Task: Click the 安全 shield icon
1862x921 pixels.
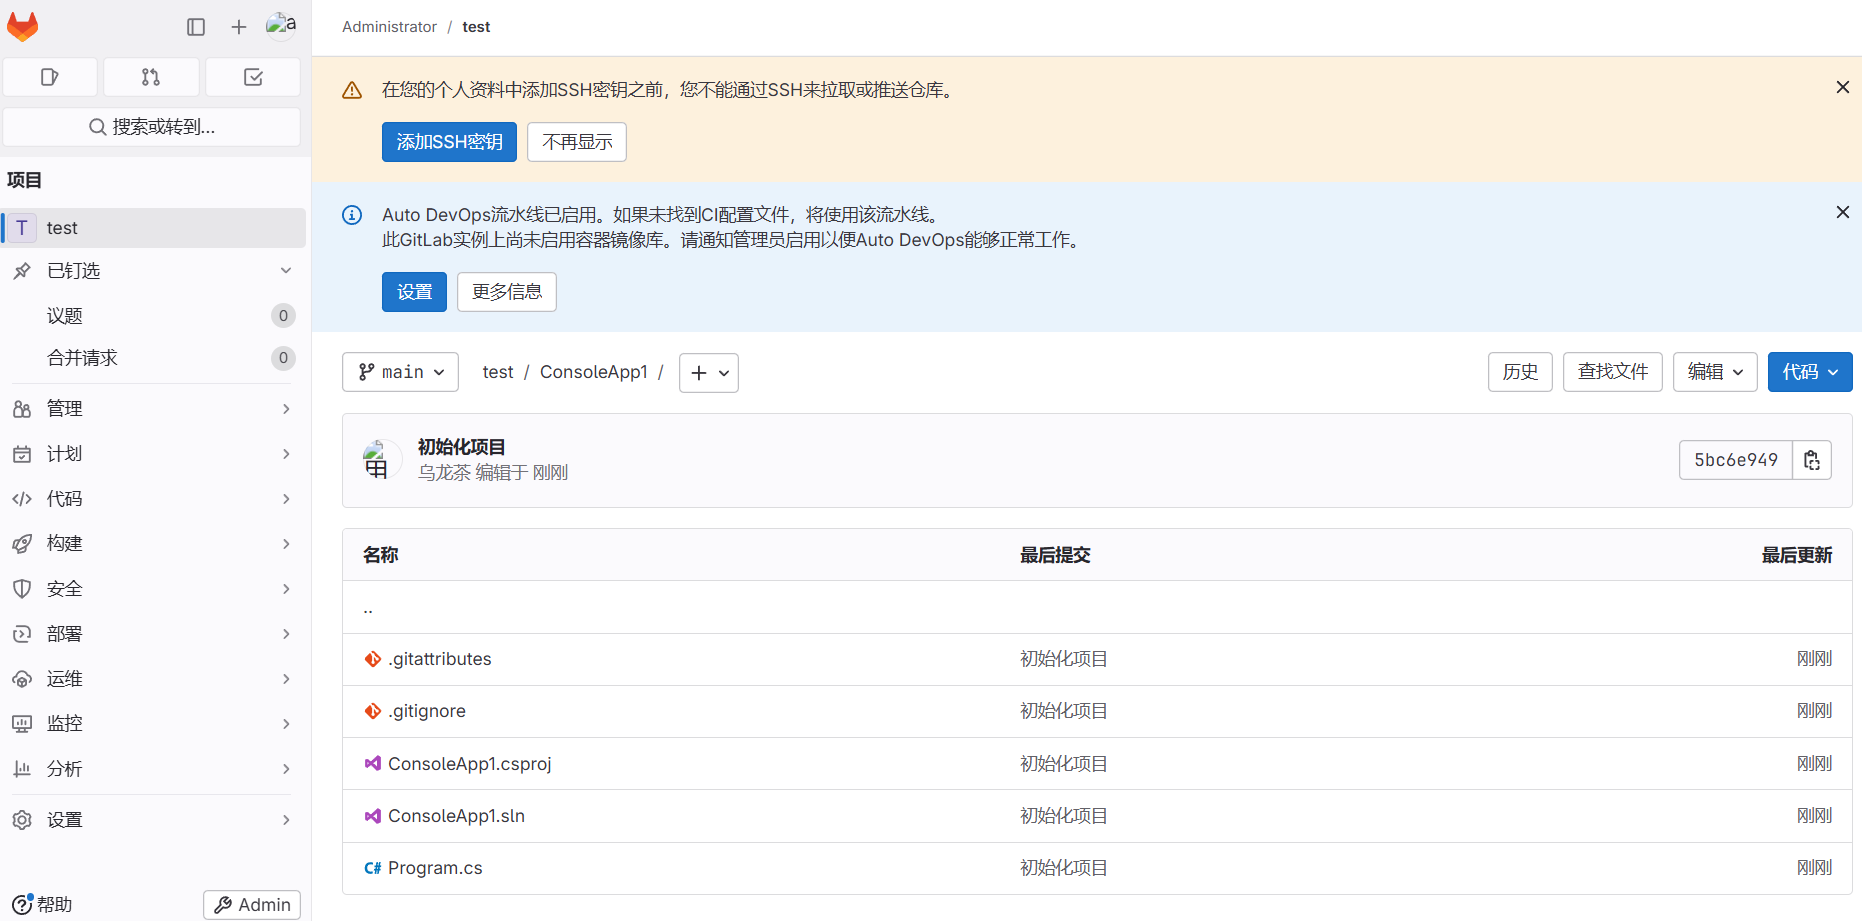Action: pyautogui.click(x=22, y=589)
